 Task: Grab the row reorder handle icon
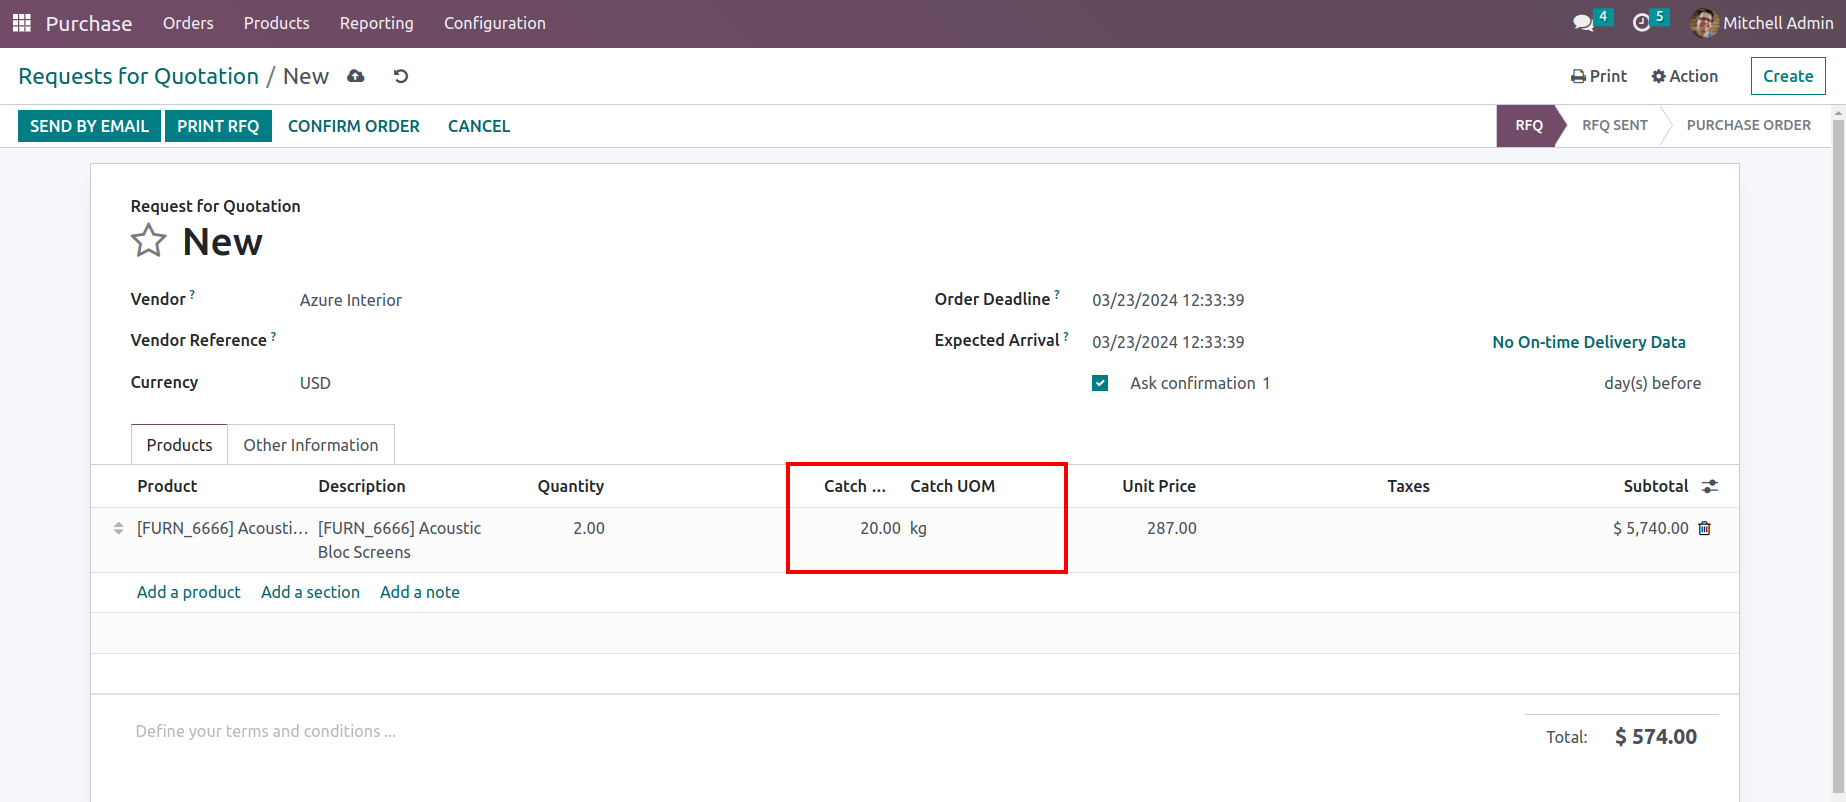119,528
